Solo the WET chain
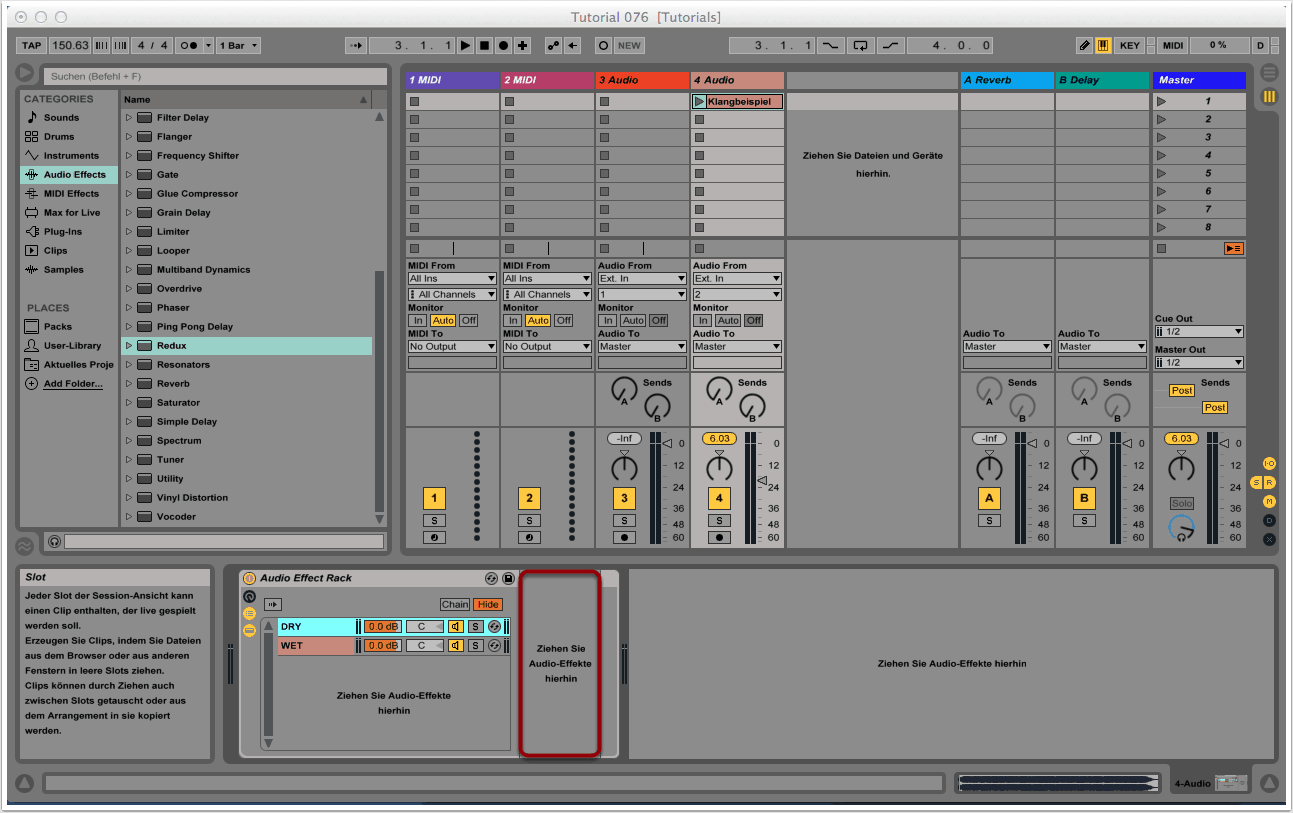1293x813 pixels. (x=476, y=646)
